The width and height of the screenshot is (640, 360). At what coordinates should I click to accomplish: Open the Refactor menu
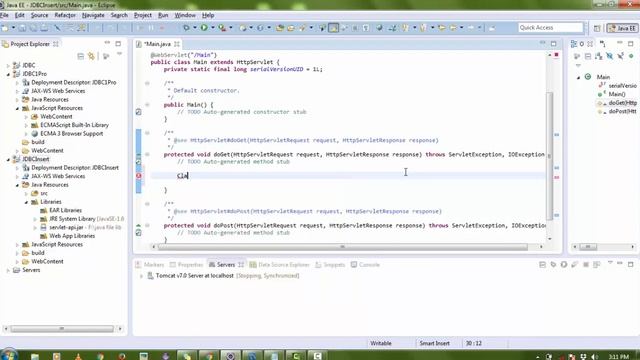(x=65, y=15)
